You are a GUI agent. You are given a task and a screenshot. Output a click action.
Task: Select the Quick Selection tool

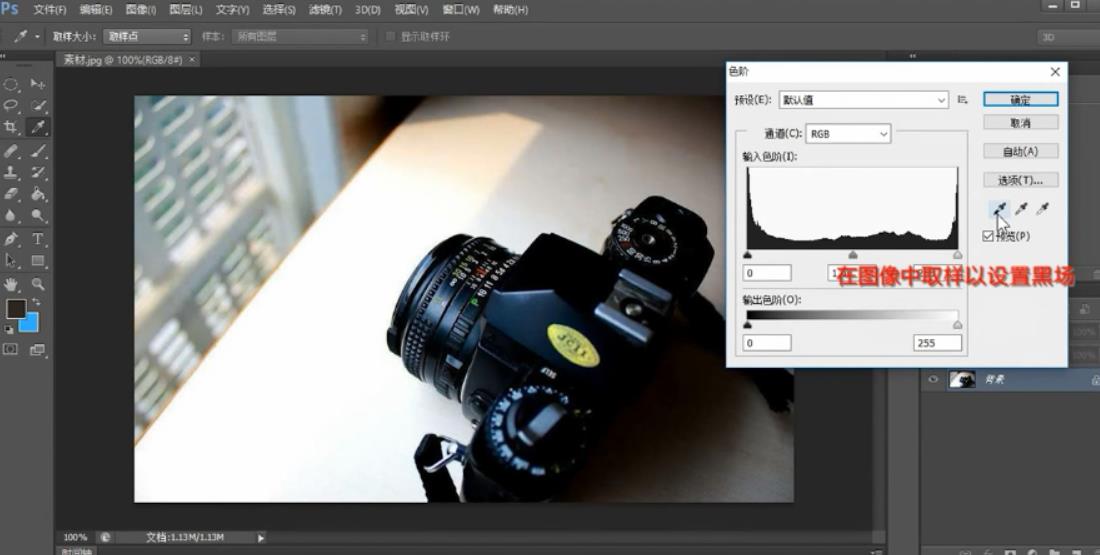(38, 106)
